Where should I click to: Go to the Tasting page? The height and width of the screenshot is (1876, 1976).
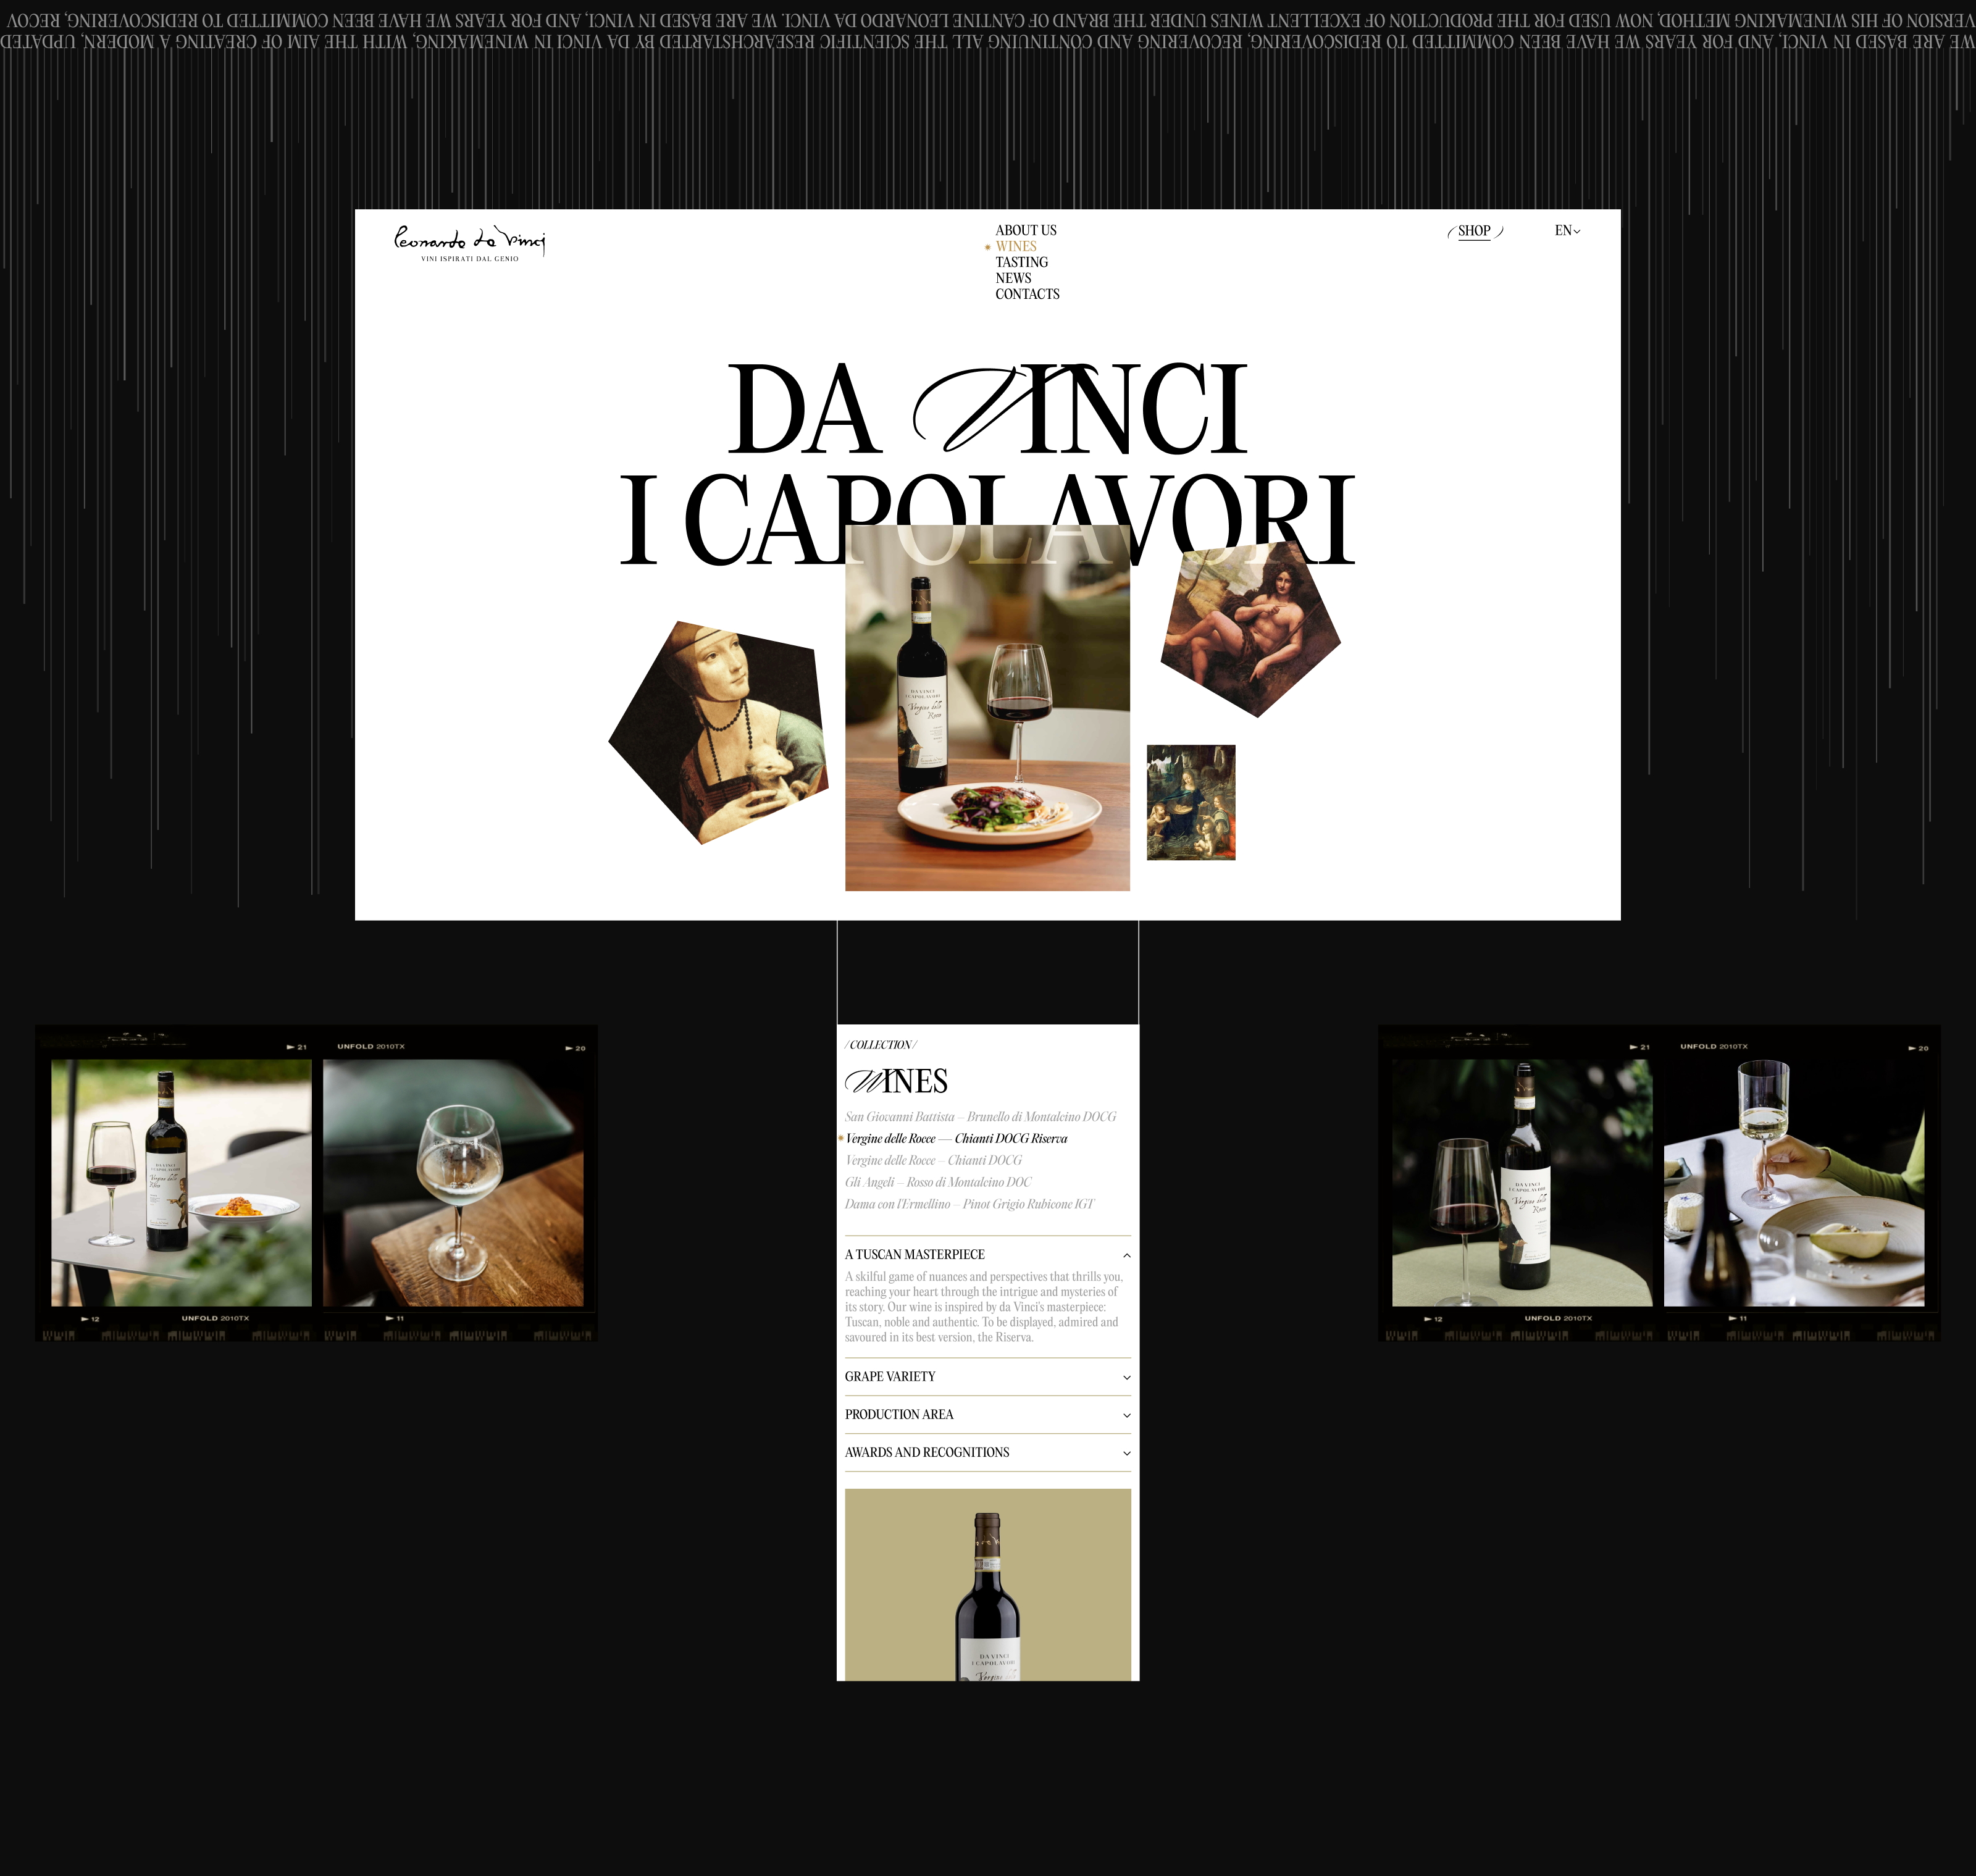pyautogui.click(x=1021, y=262)
